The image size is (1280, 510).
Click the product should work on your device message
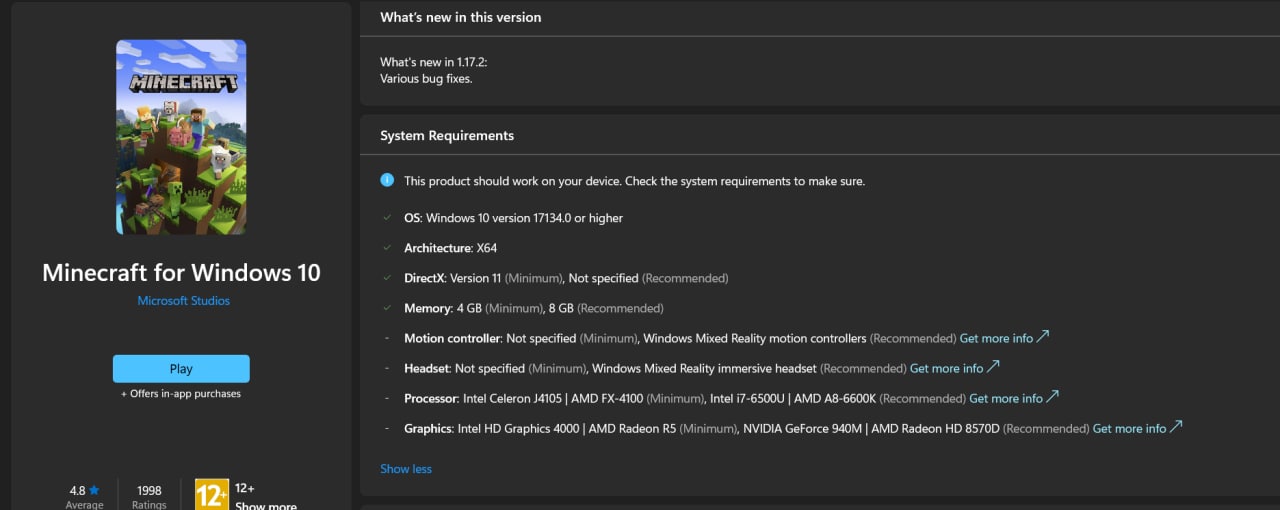point(634,181)
